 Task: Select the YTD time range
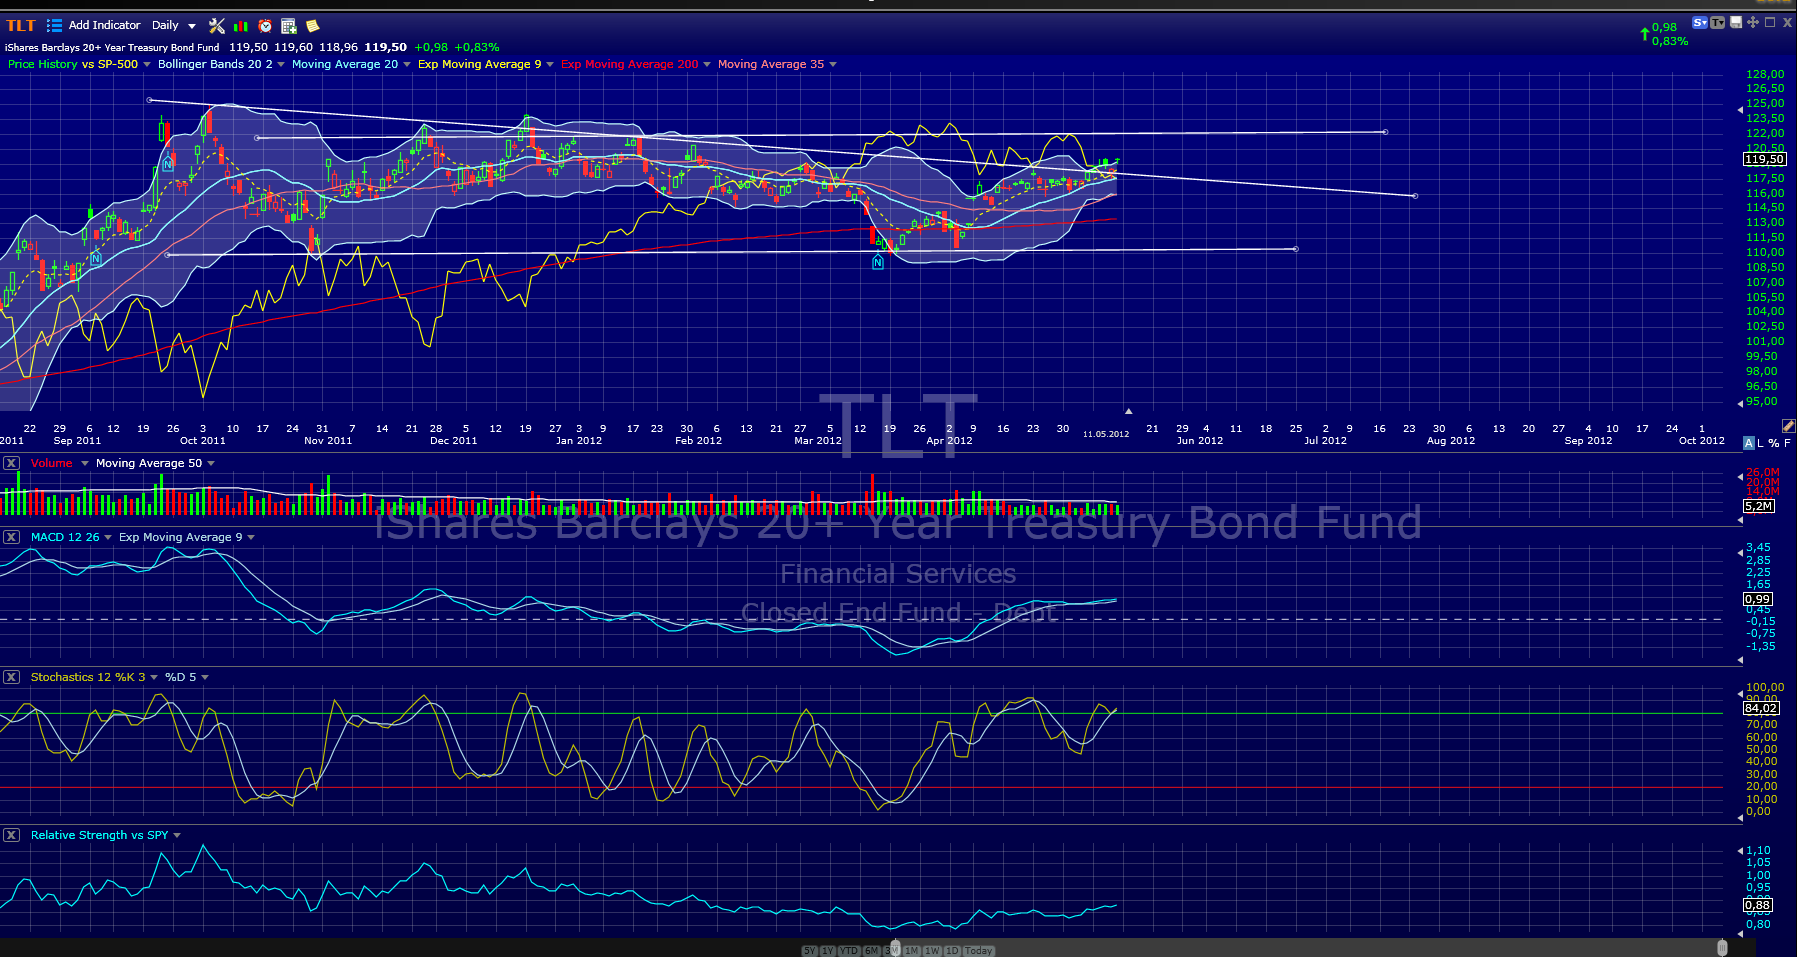(849, 951)
